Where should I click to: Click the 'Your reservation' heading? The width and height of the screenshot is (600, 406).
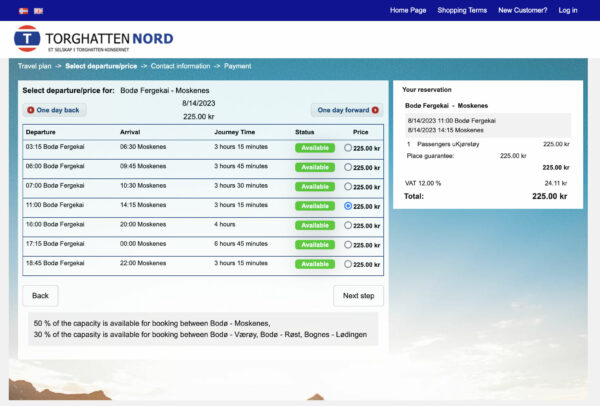pyautogui.click(x=427, y=90)
